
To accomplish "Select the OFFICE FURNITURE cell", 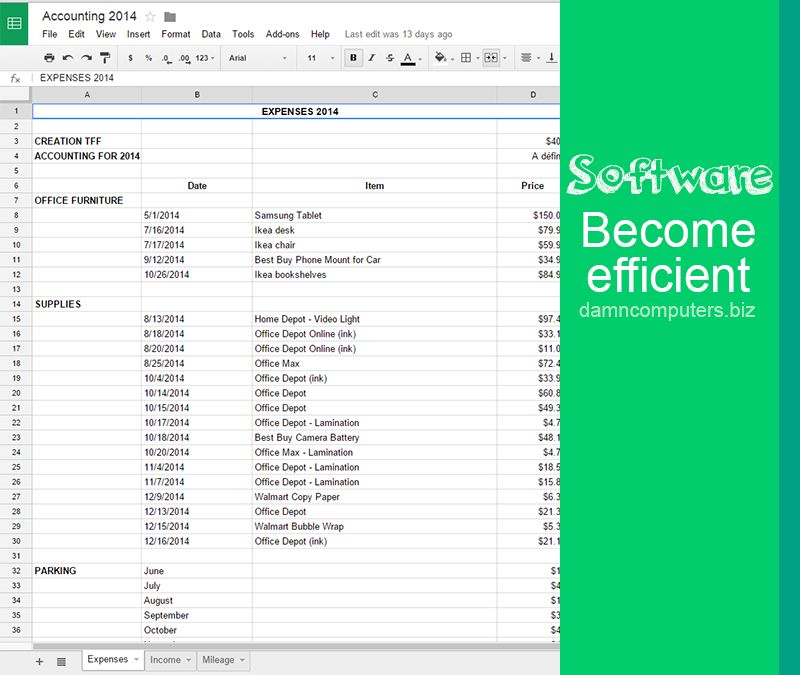I will coord(87,201).
